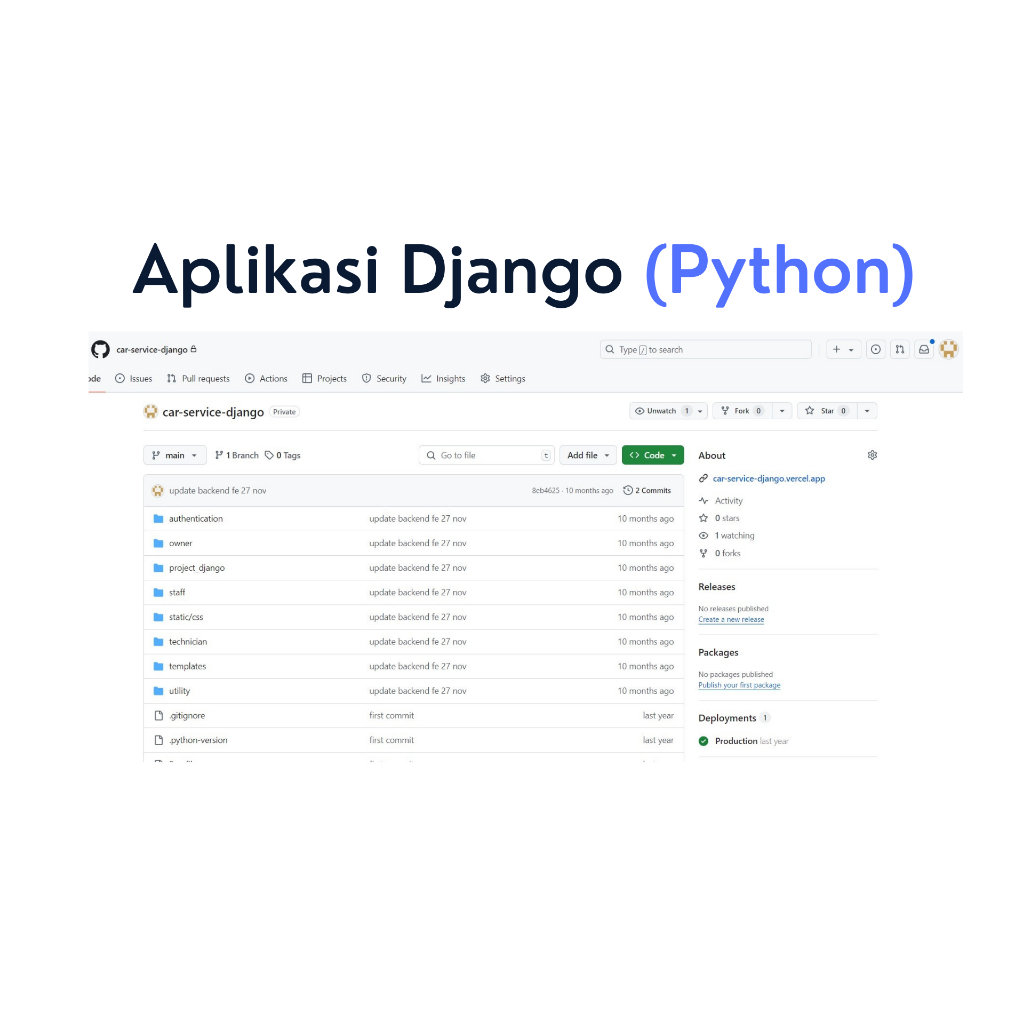The width and height of the screenshot is (1024, 1024).
Task: Click the 1 watching text
Action: tap(734, 536)
